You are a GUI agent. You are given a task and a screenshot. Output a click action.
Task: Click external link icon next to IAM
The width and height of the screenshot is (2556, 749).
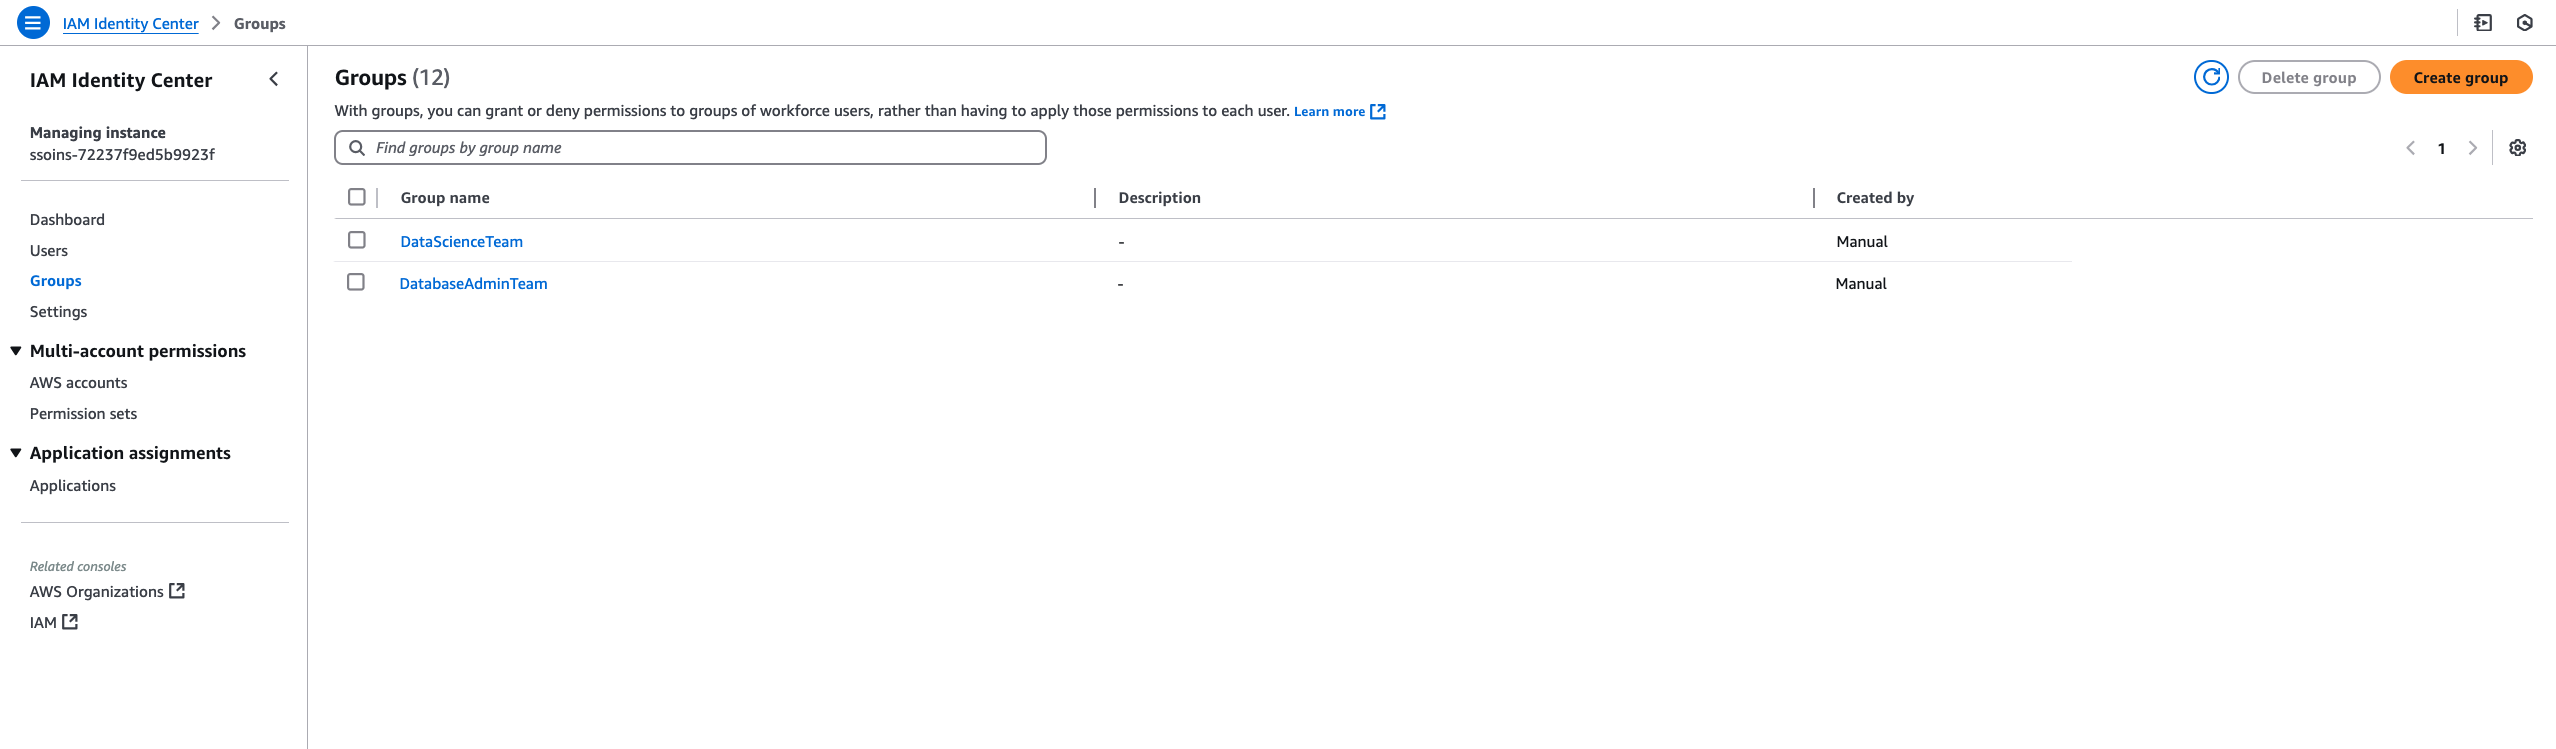[x=70, y=622]
